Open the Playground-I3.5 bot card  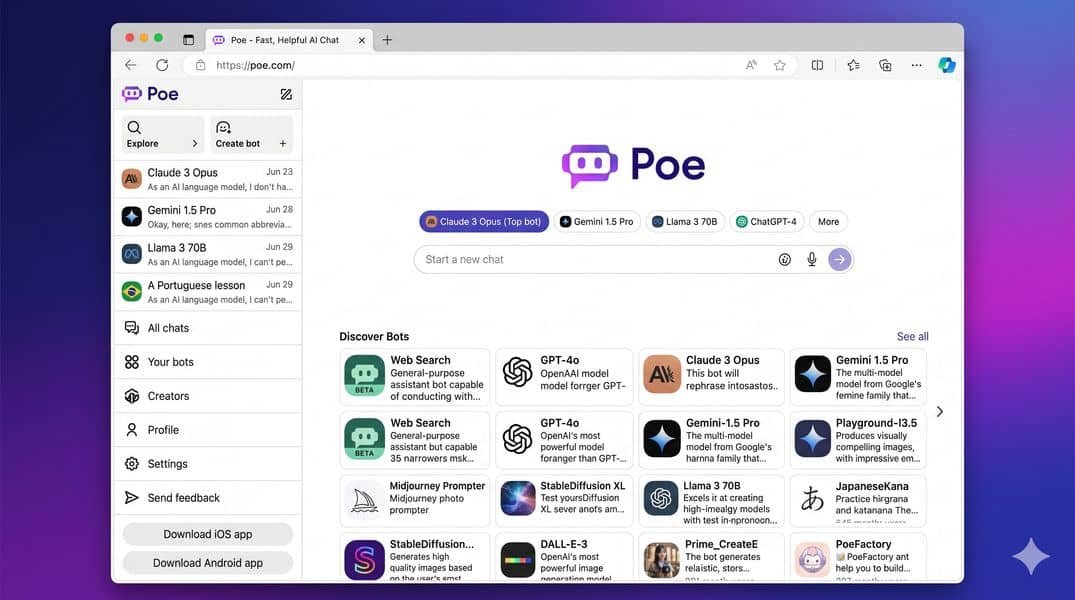pos(858,440)
